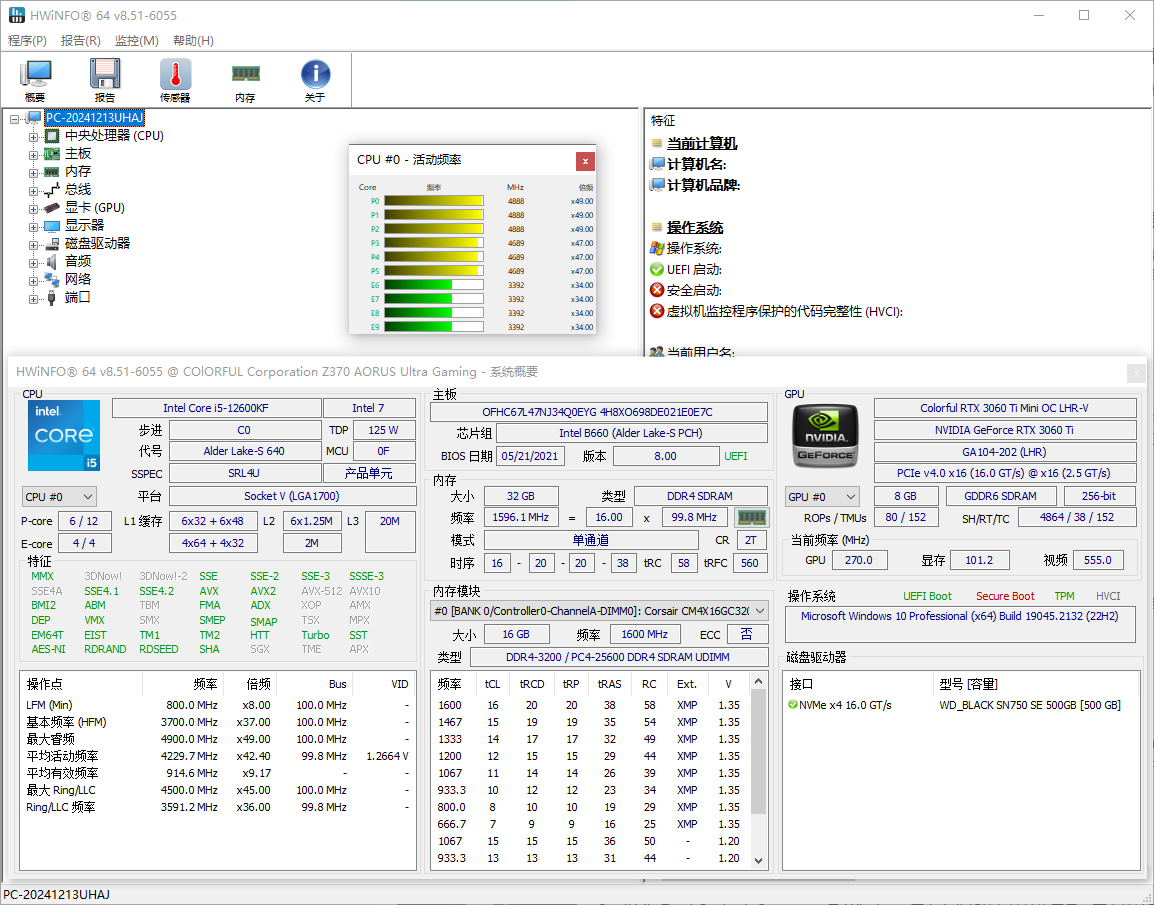The height and width of the screenshot is (905, 1154).
Task: Click the CPU chip icon in tree
Action: 52,136
